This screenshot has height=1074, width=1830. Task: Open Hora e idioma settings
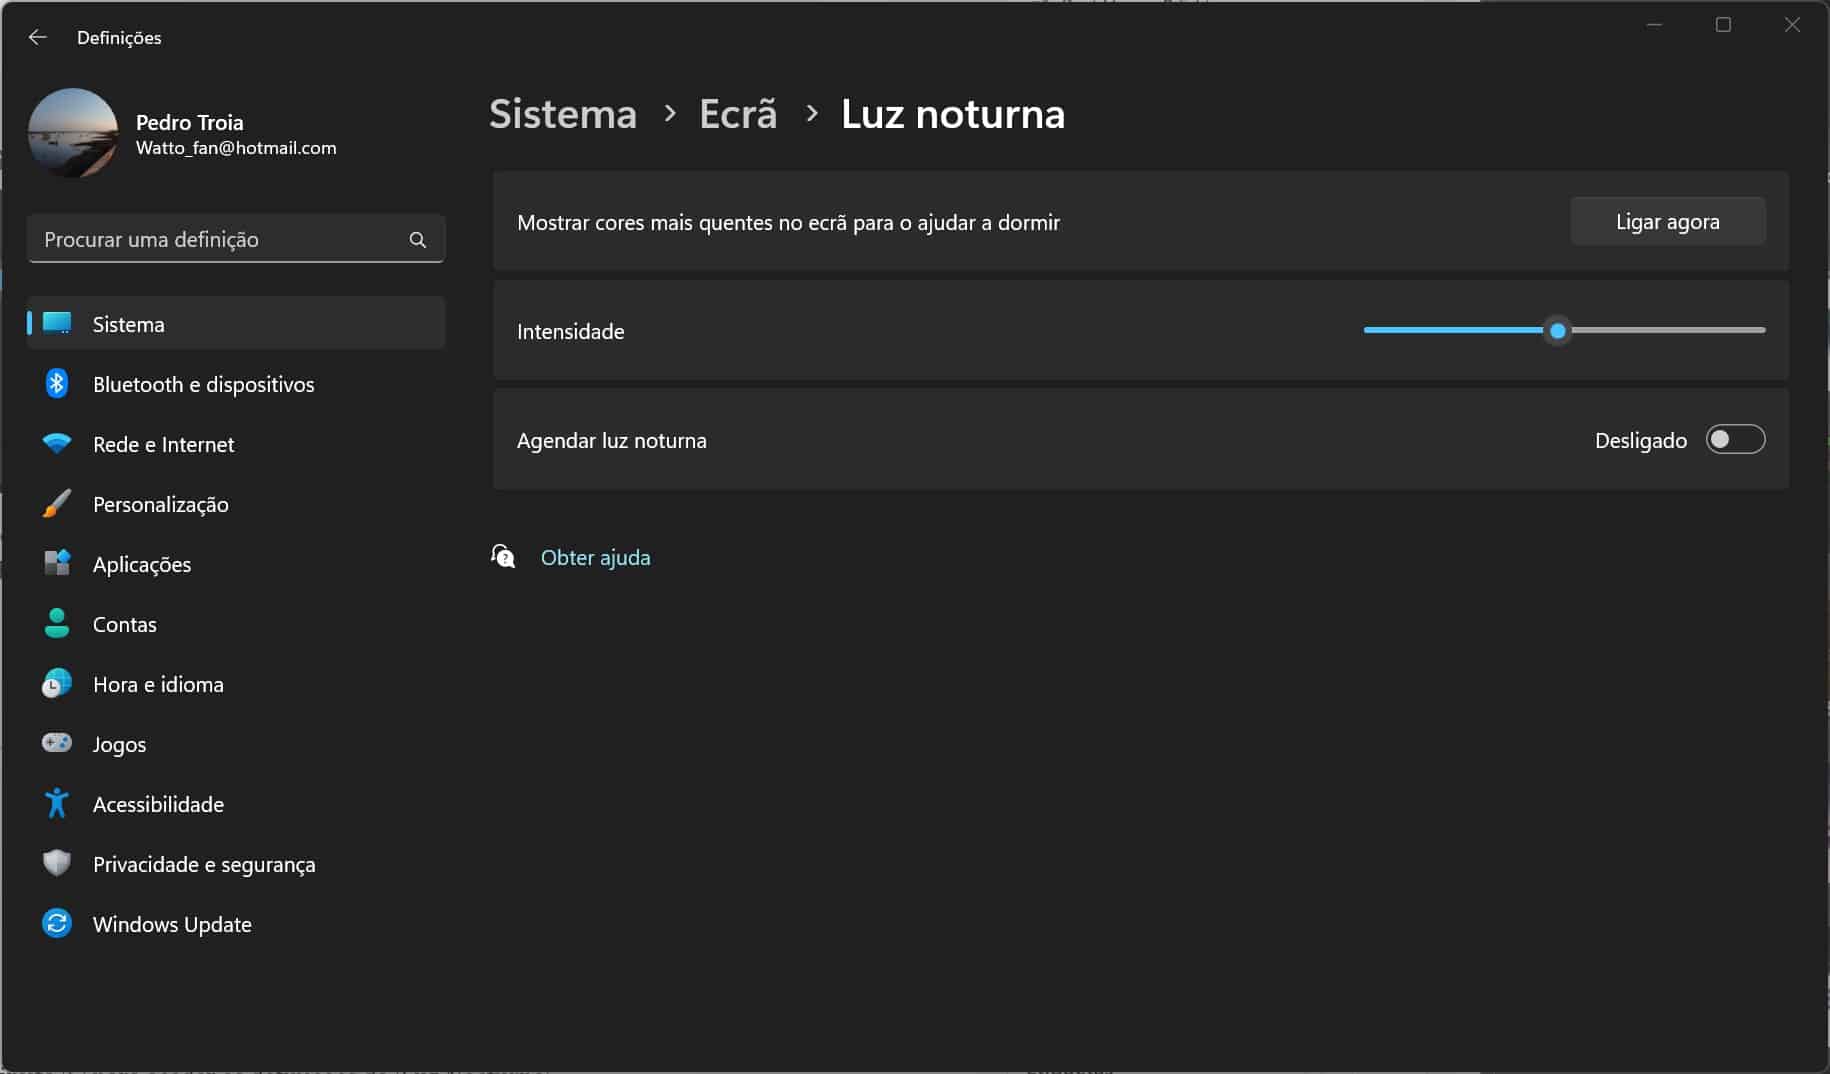[x=158, y=684]
